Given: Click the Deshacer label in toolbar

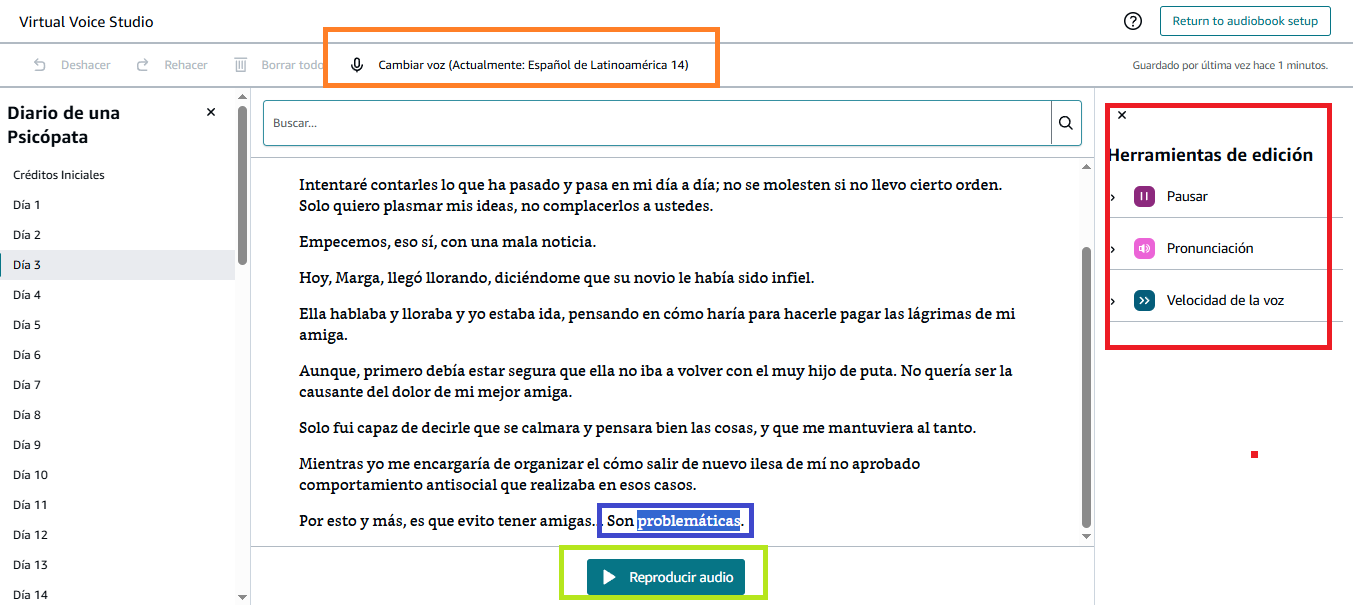Looking at the screenshot, I should tap(86, 65).
